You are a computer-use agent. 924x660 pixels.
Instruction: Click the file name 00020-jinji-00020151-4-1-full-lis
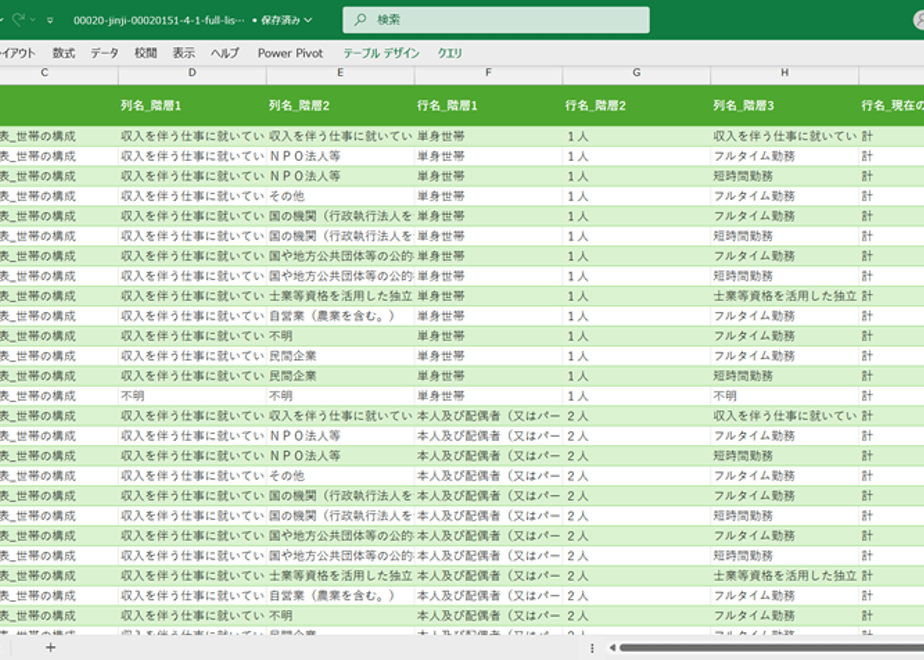click(159, 20)
